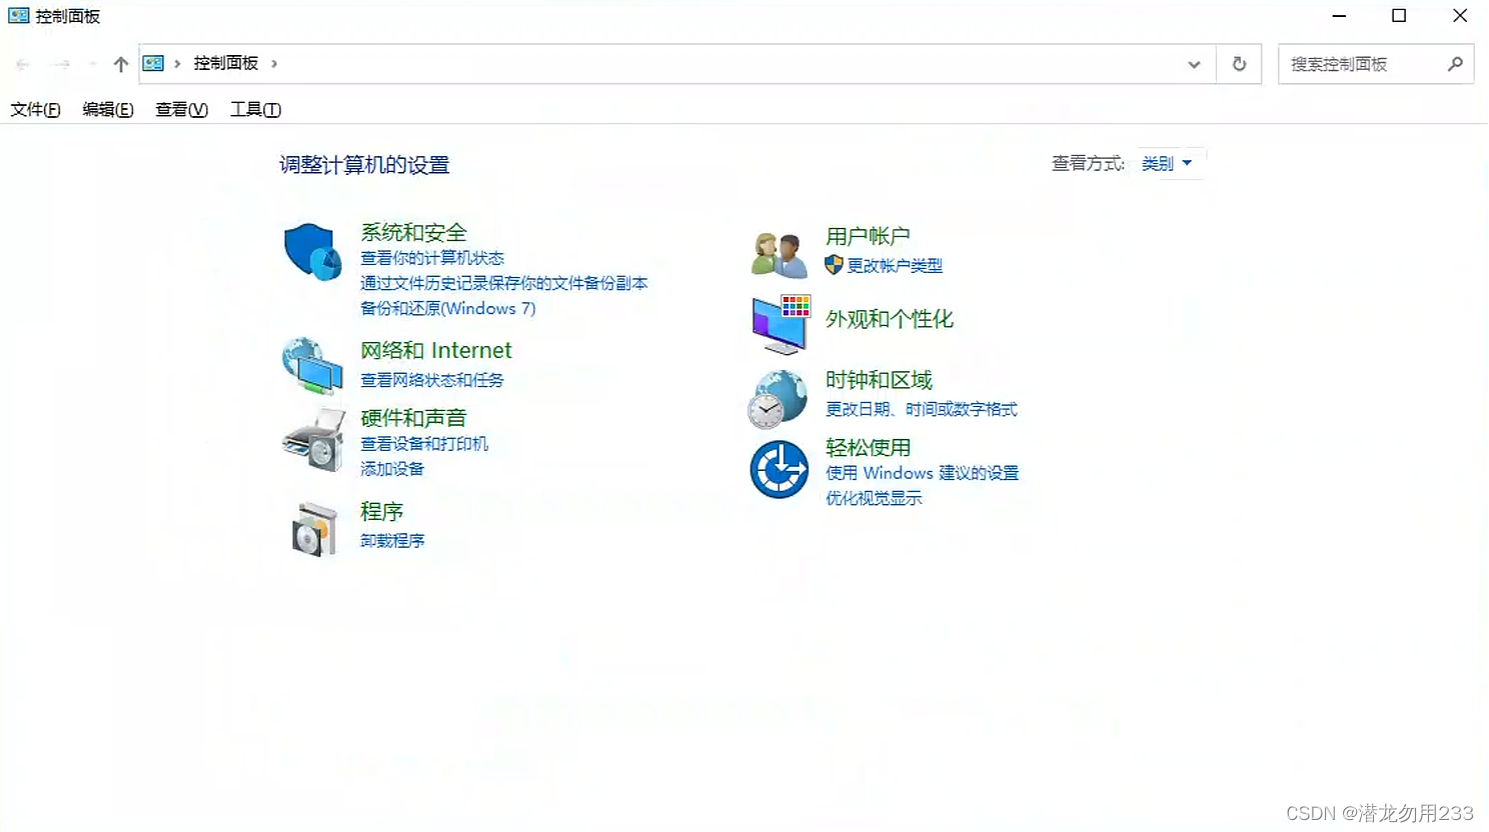Open the 轻松使用 blue circle icon

[x=779, y=469]
